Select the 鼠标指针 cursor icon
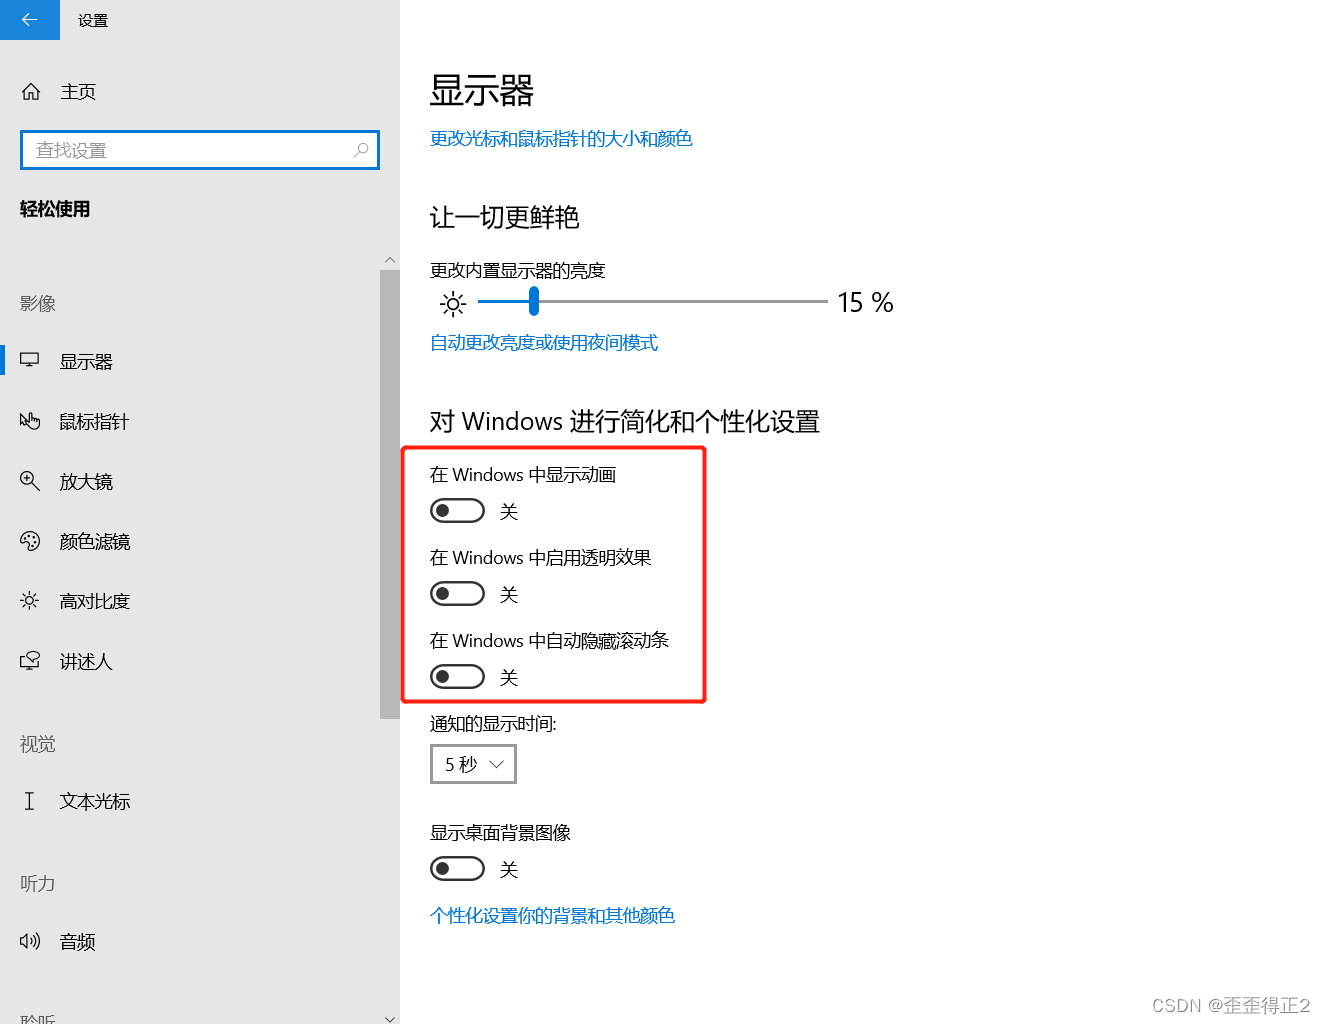1325x1024 pixels. [30, 421]
